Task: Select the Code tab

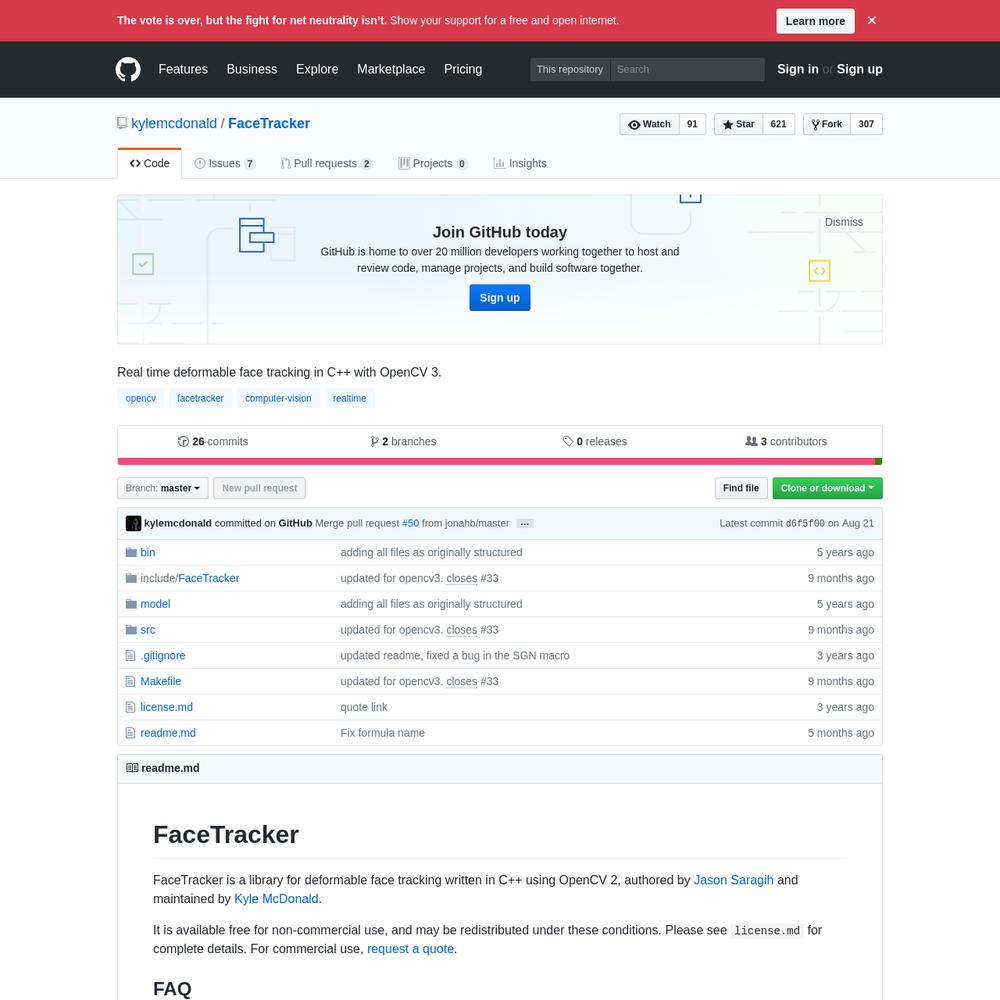Action: (x=149, y=163)
